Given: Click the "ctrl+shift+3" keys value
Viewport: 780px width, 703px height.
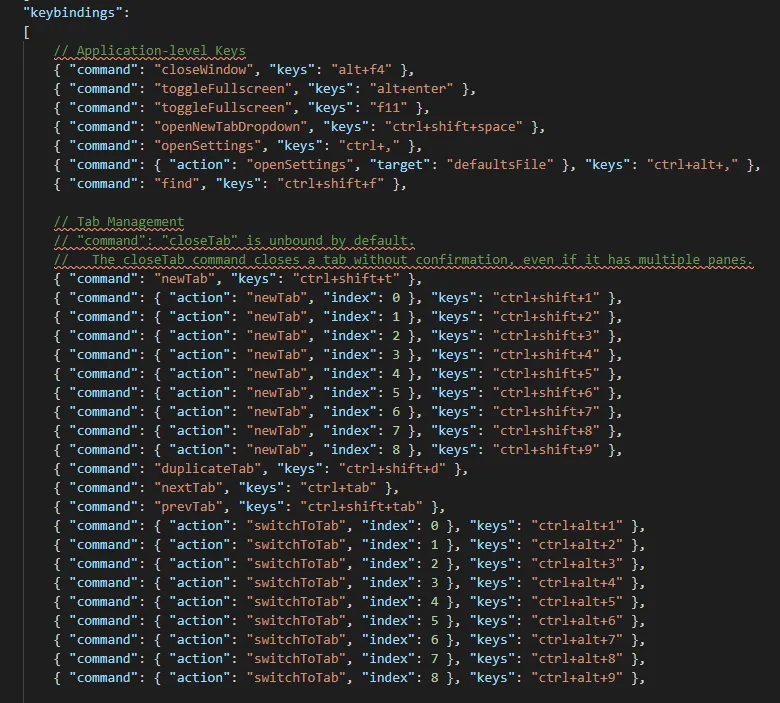Looking at the screenshot, I should pos(546,336).
